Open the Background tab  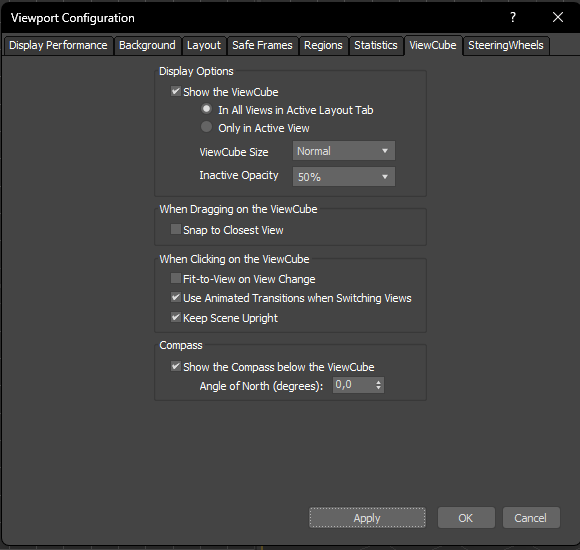[x=147, y=45]
